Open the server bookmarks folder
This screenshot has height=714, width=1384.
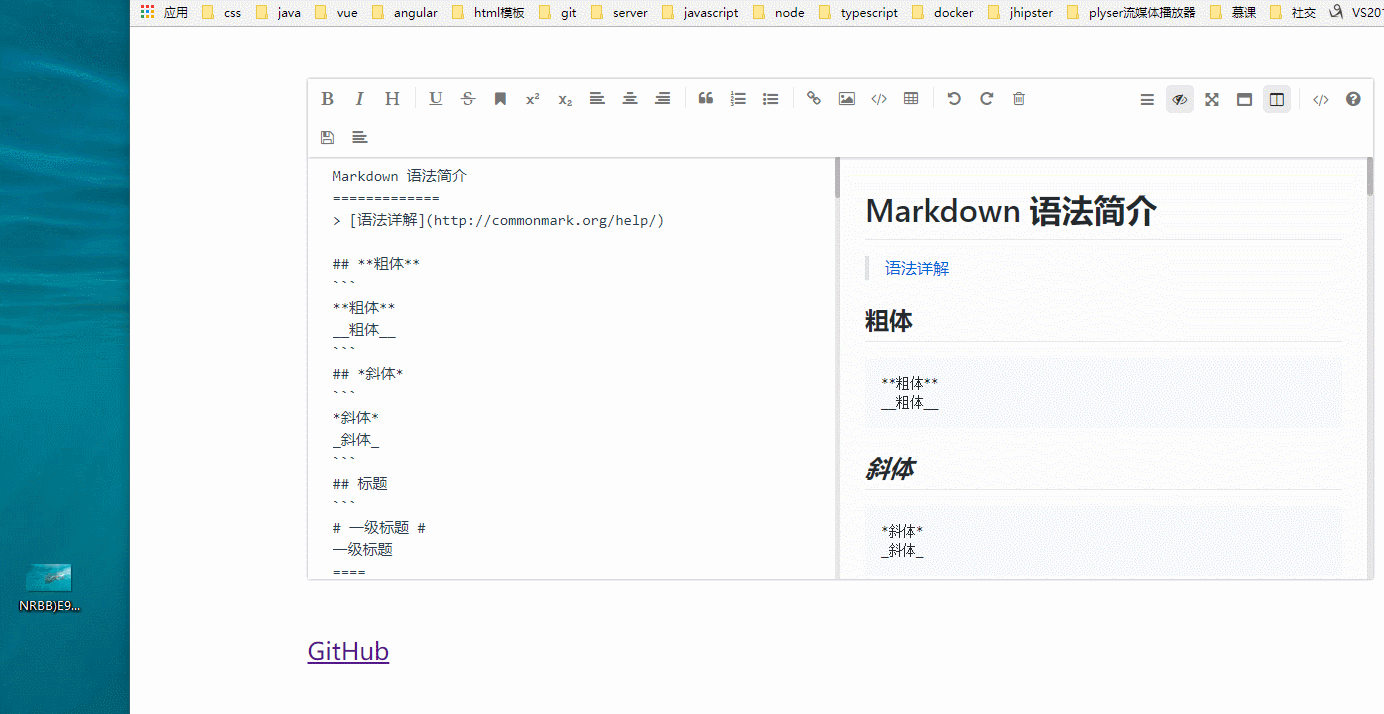click(x=619, y=13)
